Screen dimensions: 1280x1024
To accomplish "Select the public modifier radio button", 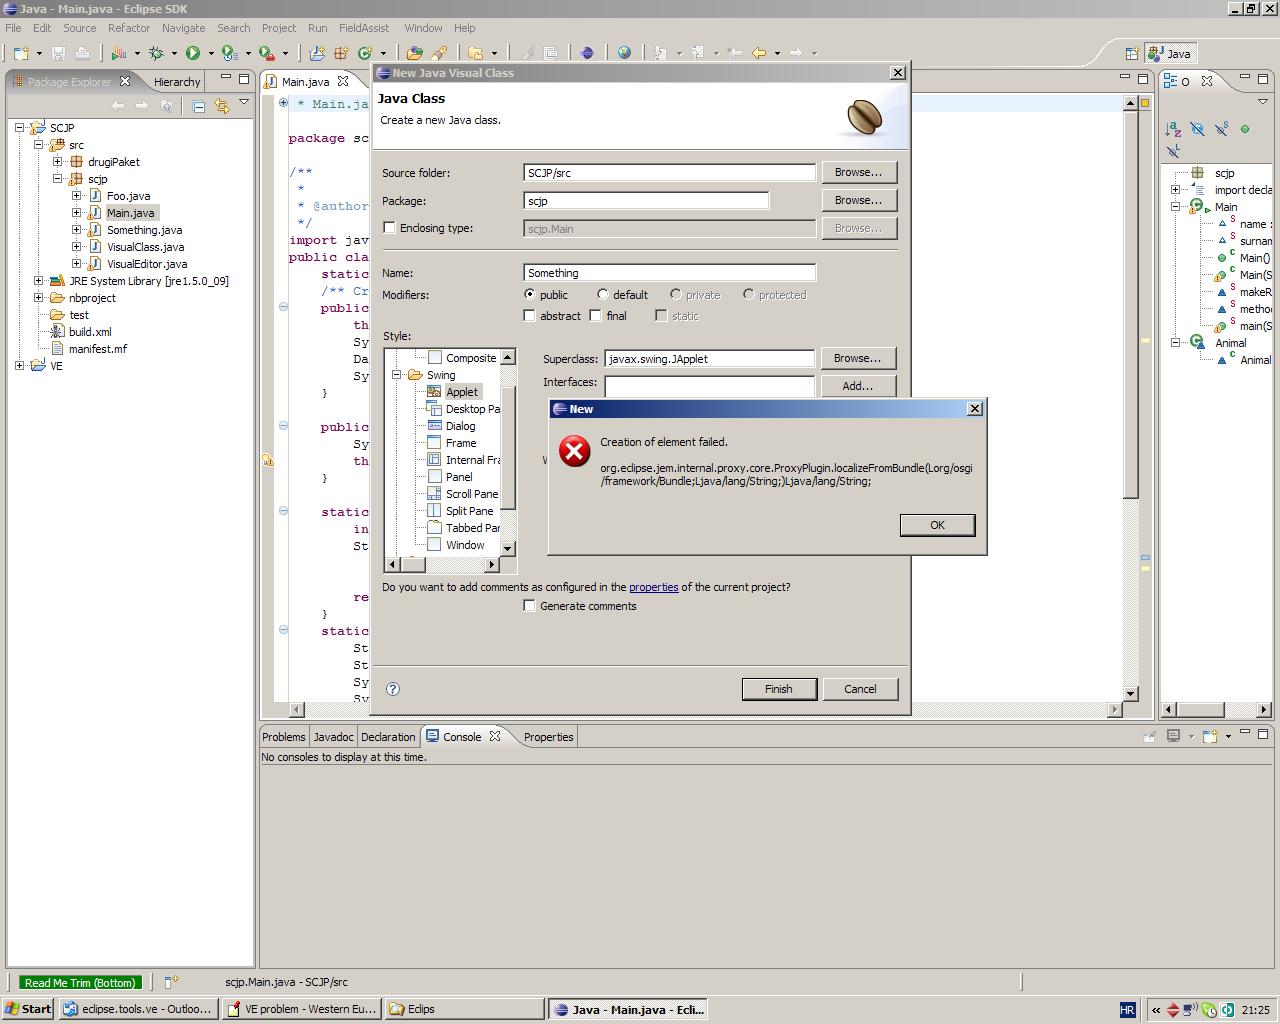I will click(529, 295).
